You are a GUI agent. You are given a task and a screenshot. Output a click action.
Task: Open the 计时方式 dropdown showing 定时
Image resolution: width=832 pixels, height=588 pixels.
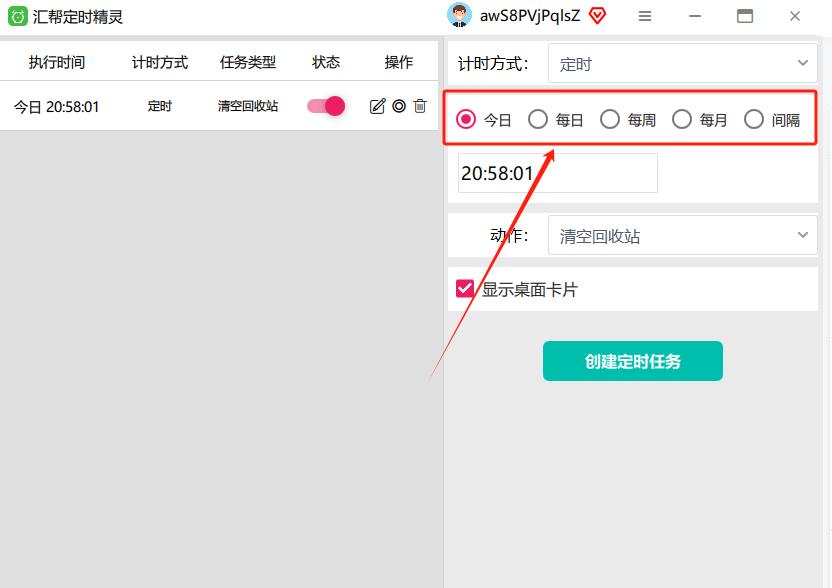[x=682, y=62]
